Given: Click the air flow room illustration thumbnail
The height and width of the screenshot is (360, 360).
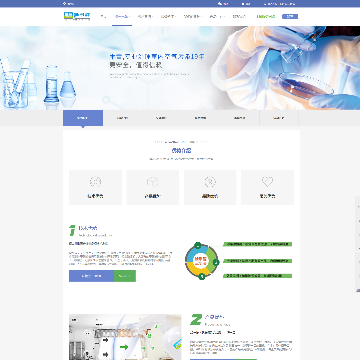Looking at the screenshot, I should click(125, 337).
